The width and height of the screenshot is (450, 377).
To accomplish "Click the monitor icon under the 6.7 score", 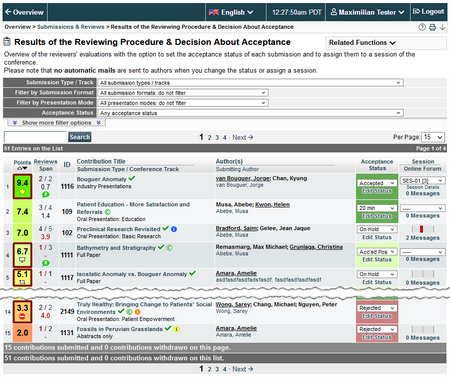I will click(22, 260).
